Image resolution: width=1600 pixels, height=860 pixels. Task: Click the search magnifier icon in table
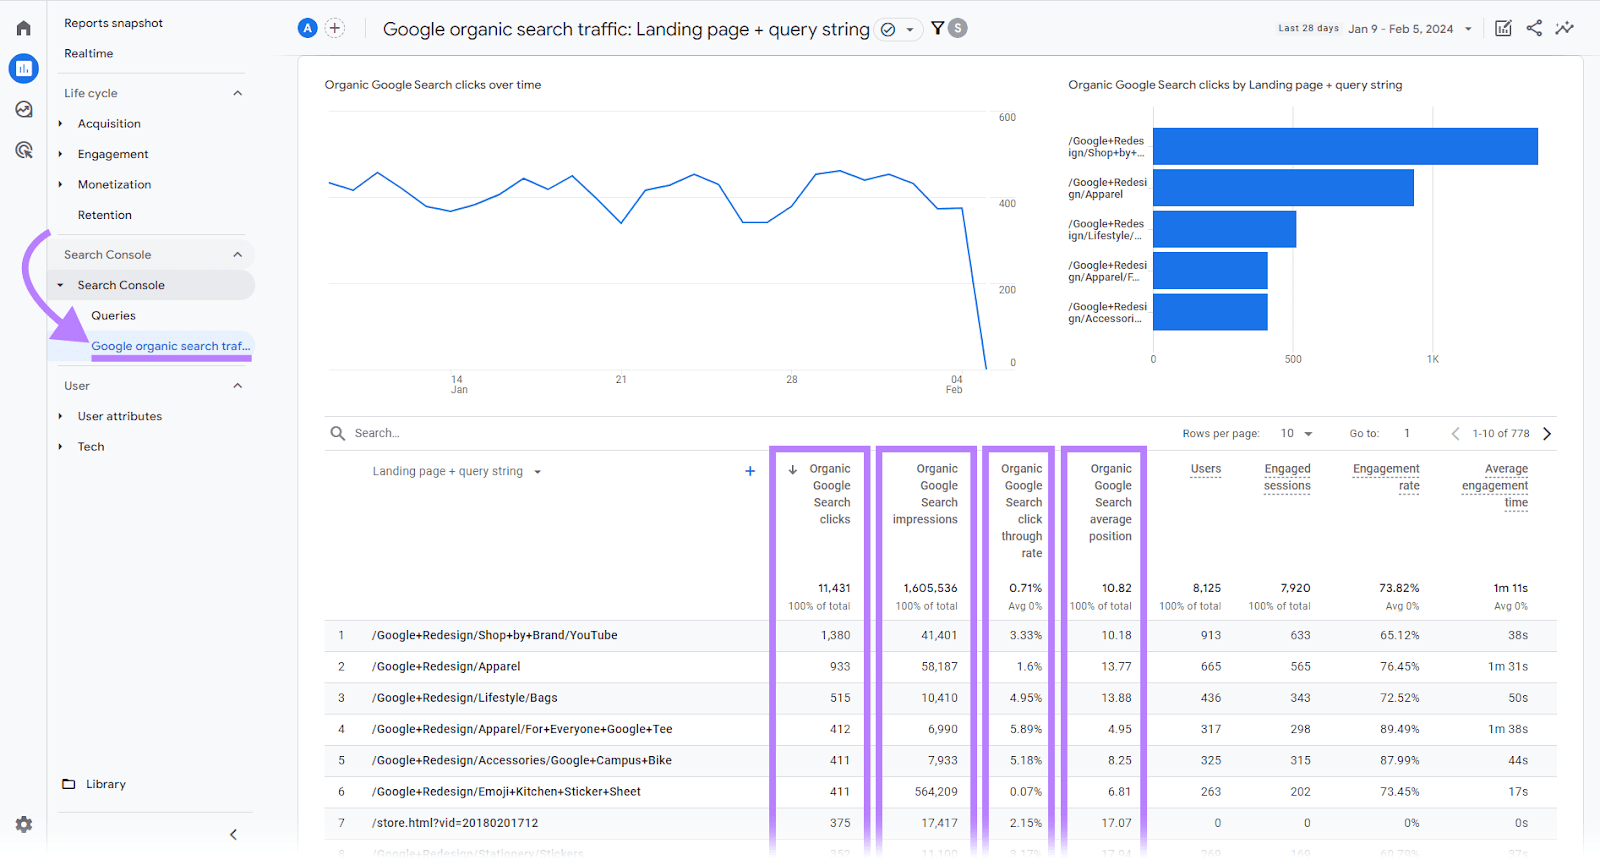pos(338,433)
